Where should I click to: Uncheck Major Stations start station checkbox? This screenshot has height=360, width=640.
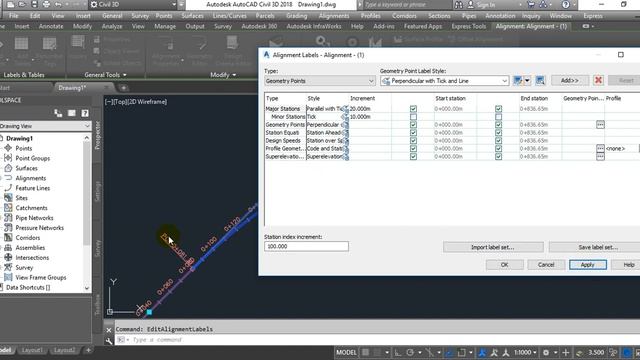(x=413, y=109)
